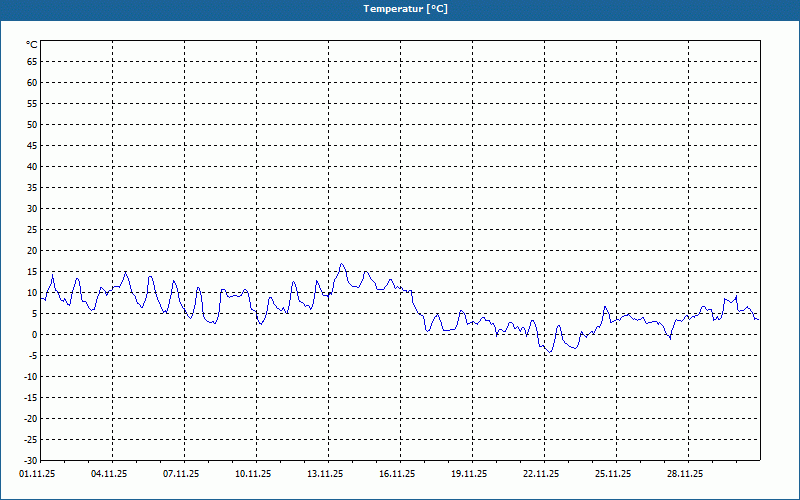The width and height of the screenshot is (800, 500).
Task: Click the 50 value on the y-axis
Action: tap(32, 124)
